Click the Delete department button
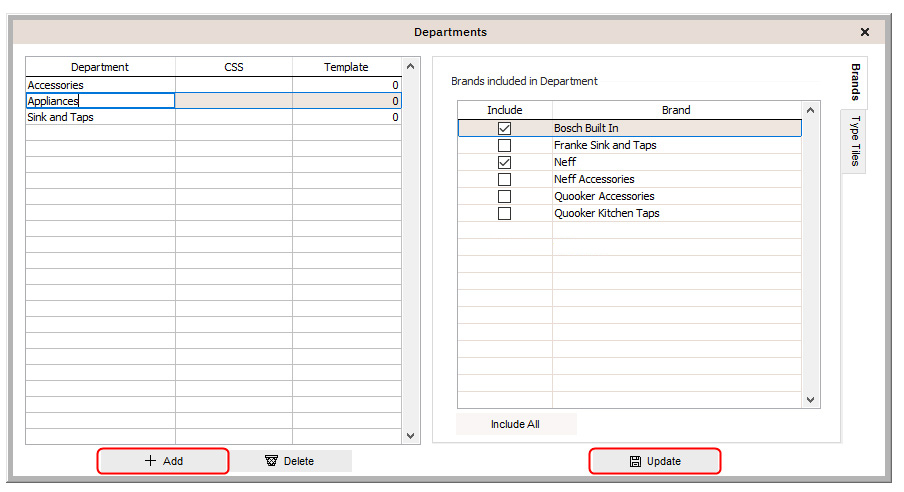The width and height of the screenshot is (904, 492). tap(290, 461)
